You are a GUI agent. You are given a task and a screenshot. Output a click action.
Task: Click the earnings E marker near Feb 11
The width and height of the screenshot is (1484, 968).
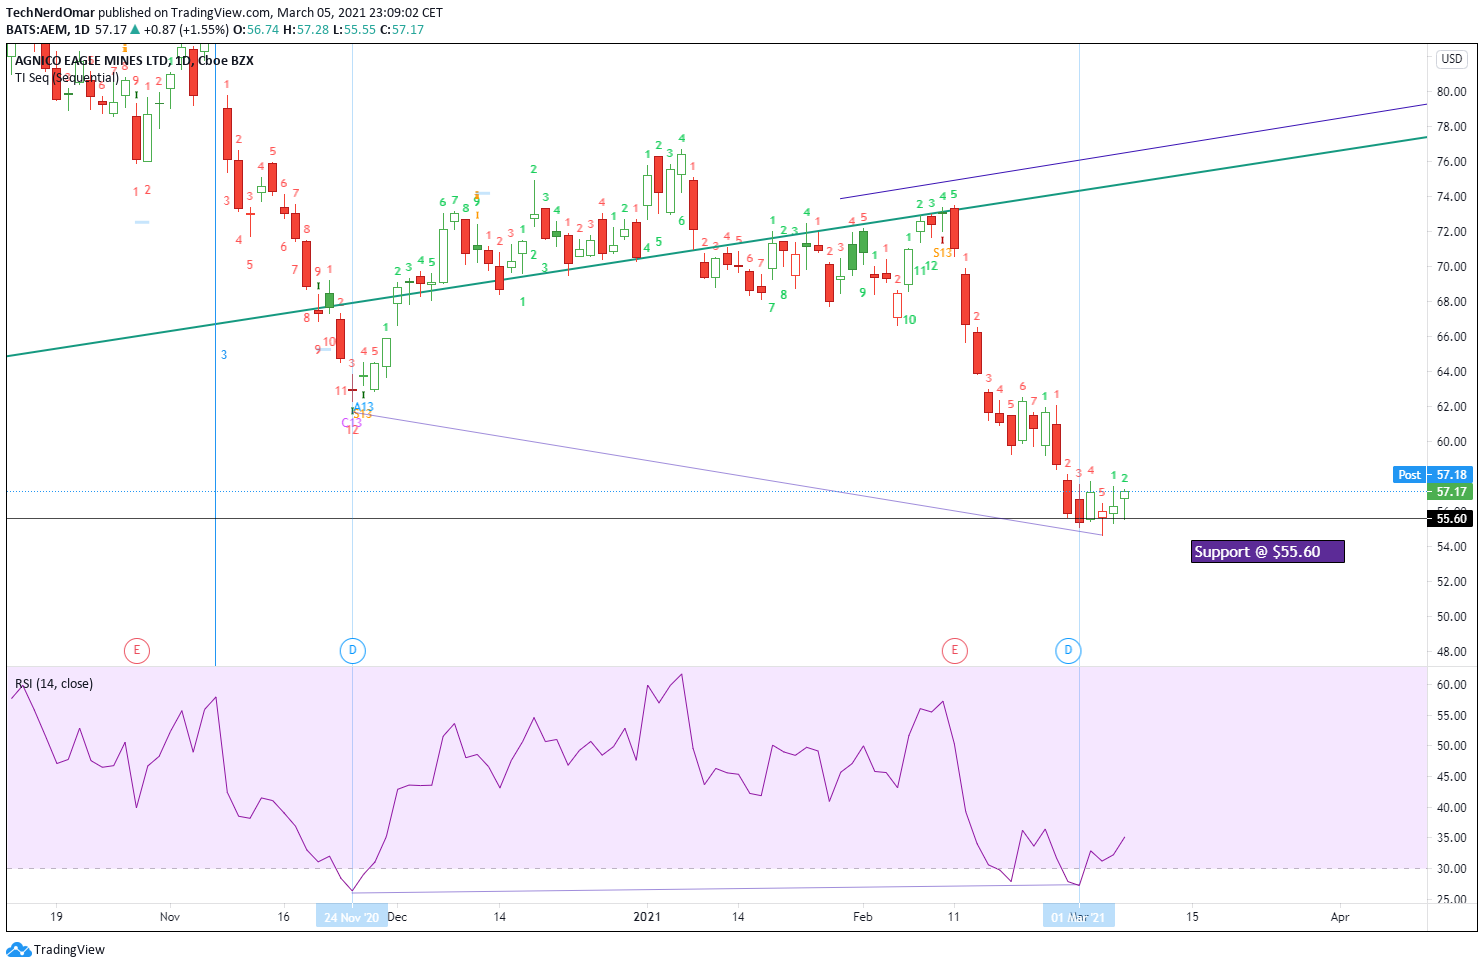pyautogui.click(x=954, y=651)
